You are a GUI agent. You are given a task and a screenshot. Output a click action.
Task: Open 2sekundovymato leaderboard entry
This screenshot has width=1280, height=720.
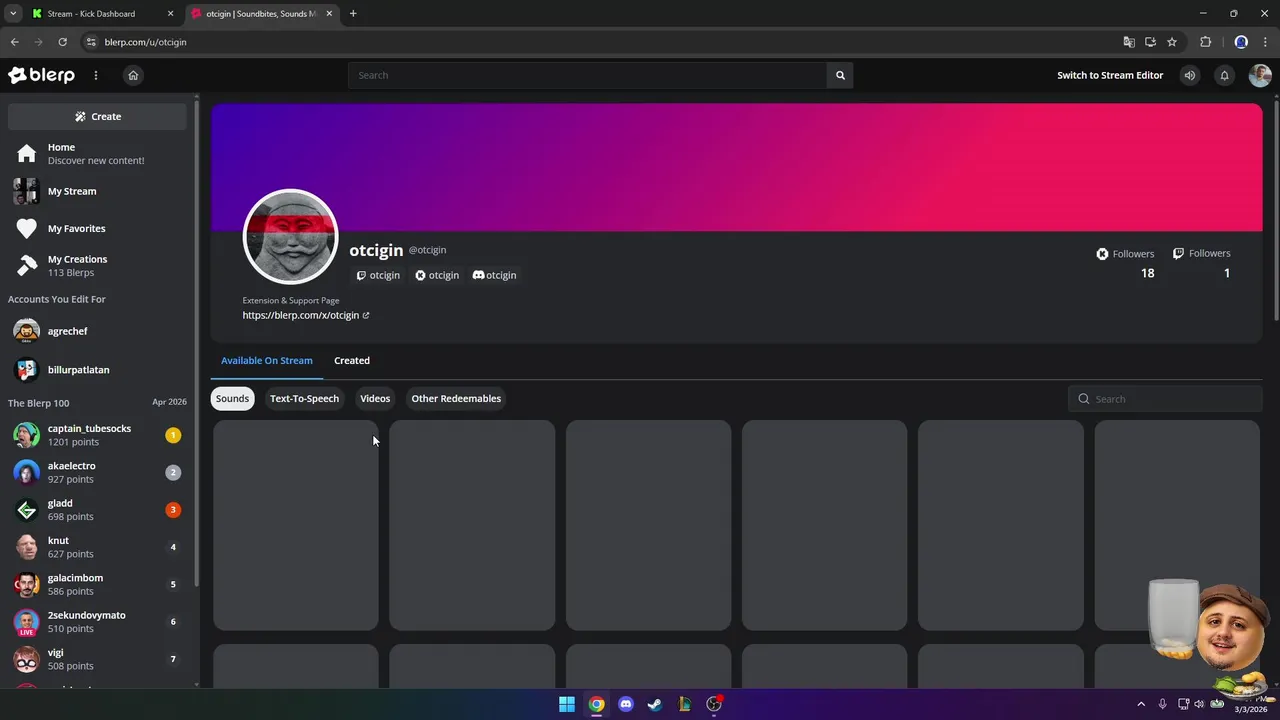point(97,622)
